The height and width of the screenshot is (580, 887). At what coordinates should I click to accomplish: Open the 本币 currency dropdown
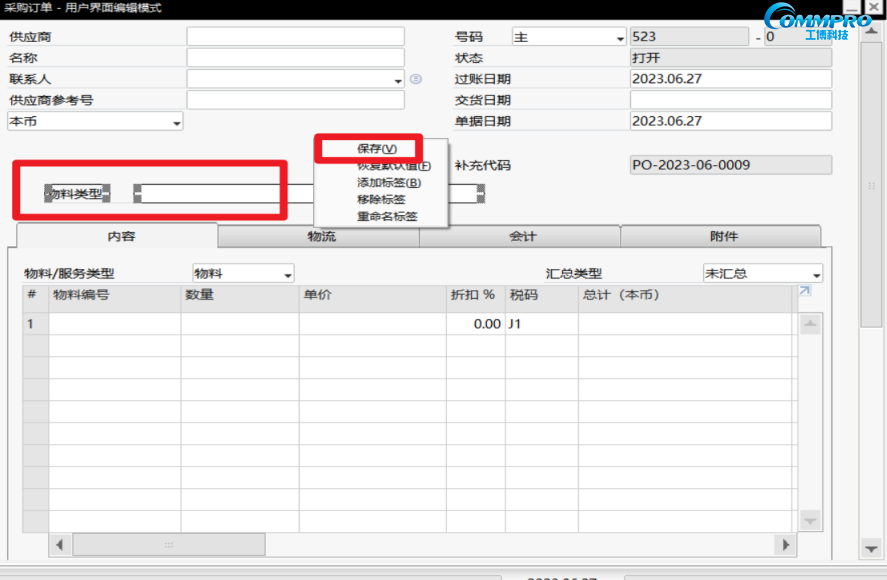pos(178,121)
